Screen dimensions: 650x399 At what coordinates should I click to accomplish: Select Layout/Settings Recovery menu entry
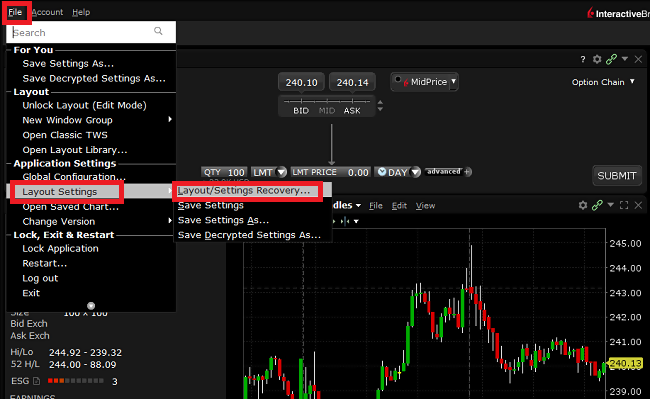(x=244, y=191)
